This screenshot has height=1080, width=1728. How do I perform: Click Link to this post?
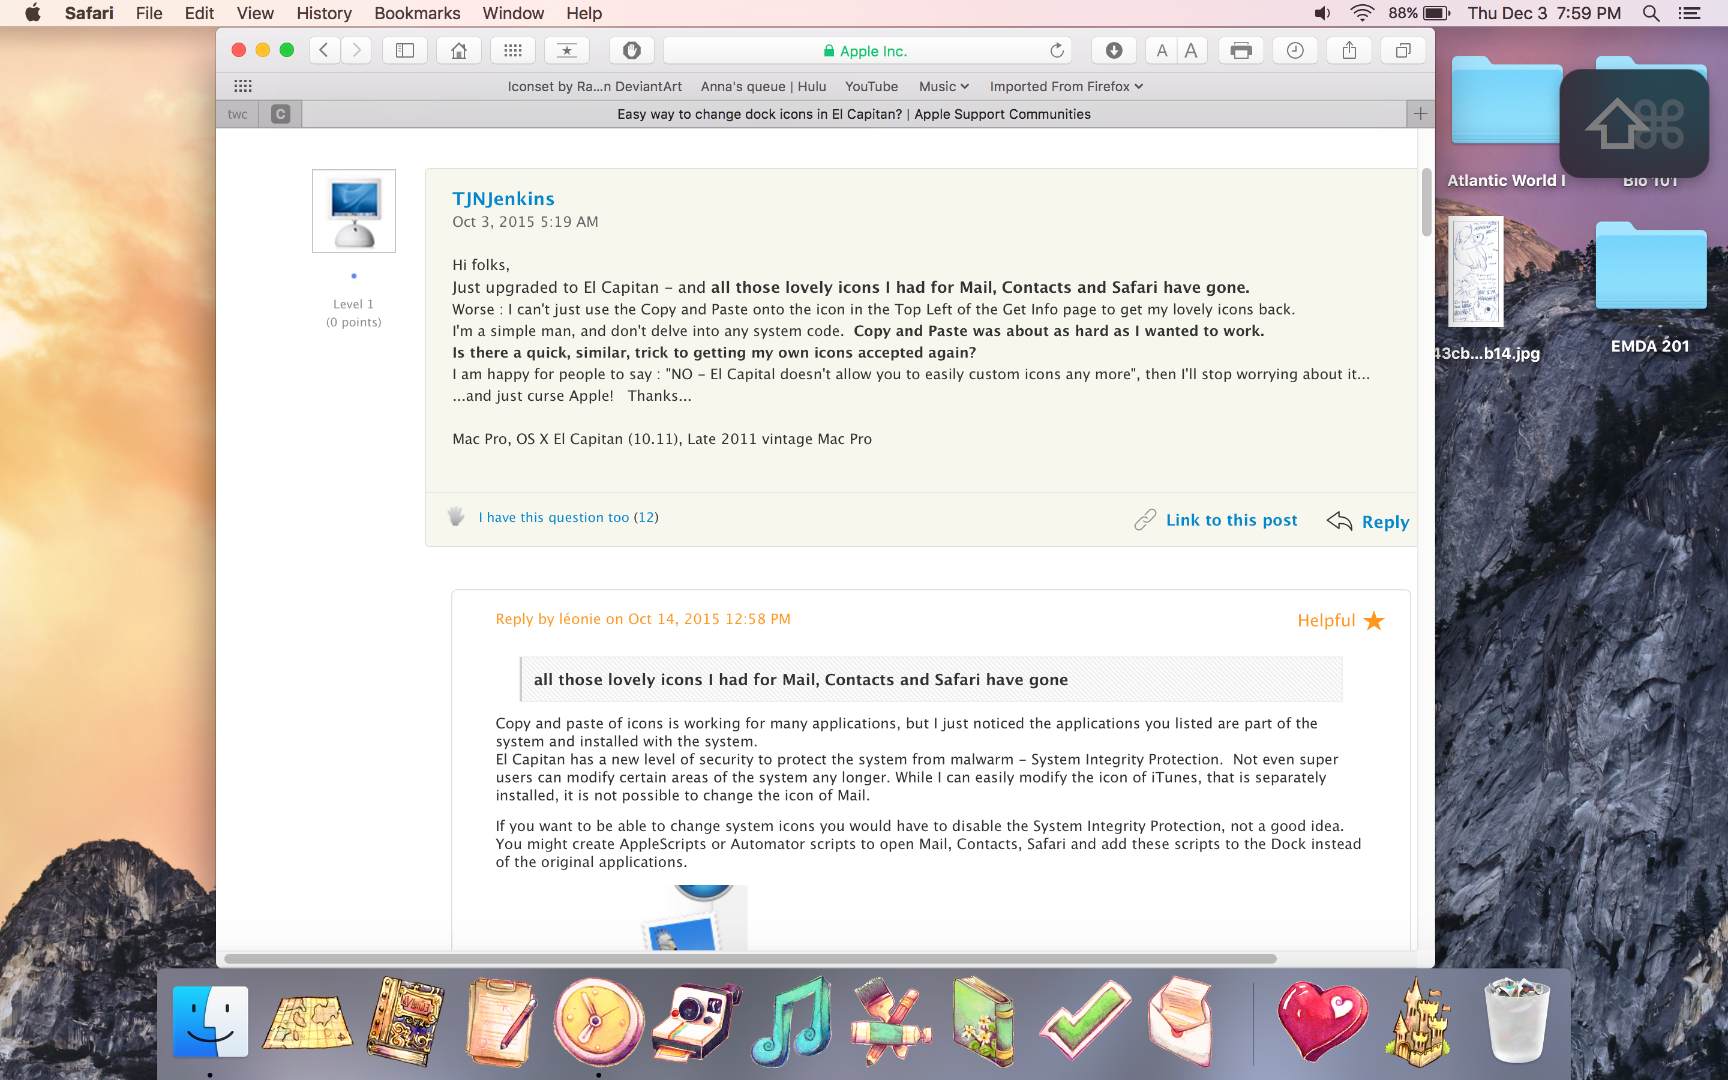[1232, 520]
